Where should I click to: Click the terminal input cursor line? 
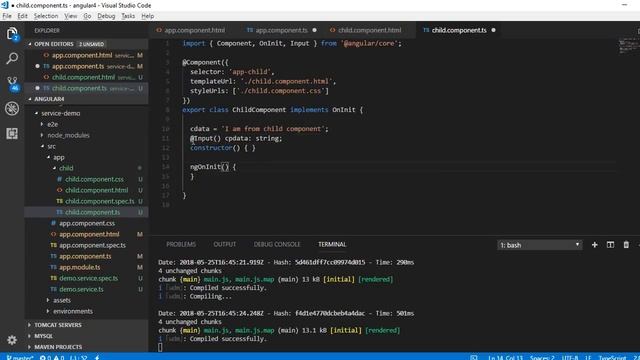(160, 347)
